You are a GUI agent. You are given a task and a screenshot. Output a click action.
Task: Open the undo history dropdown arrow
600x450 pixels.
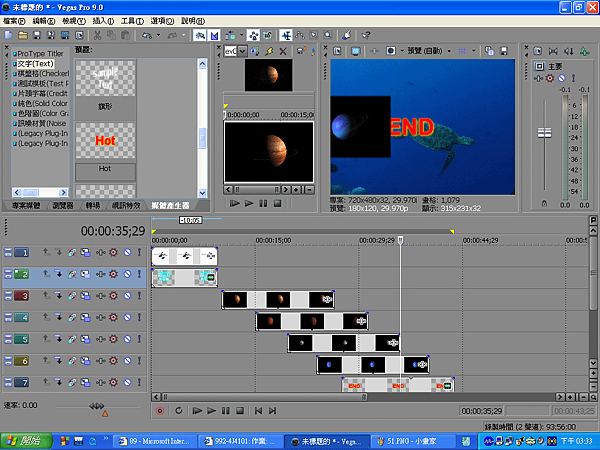[158, 36]
